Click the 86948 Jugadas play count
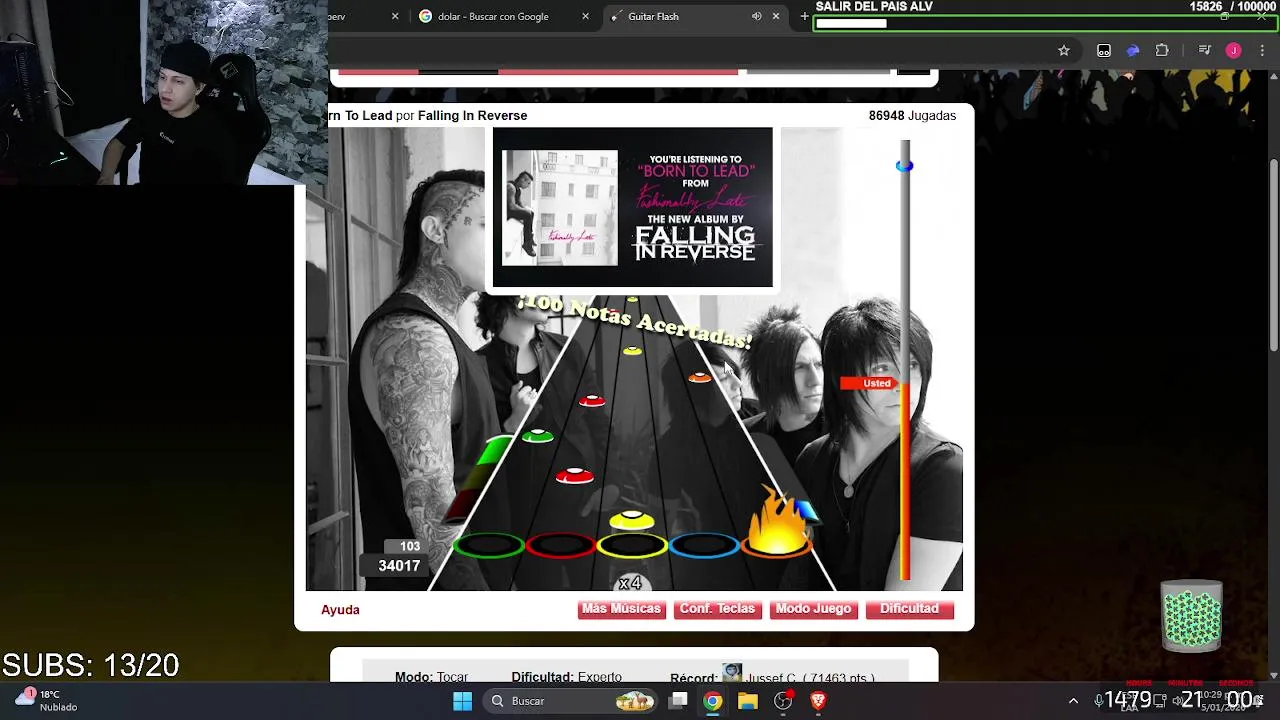This screenshot has height=720, width=1280. (x=912, y=115)
